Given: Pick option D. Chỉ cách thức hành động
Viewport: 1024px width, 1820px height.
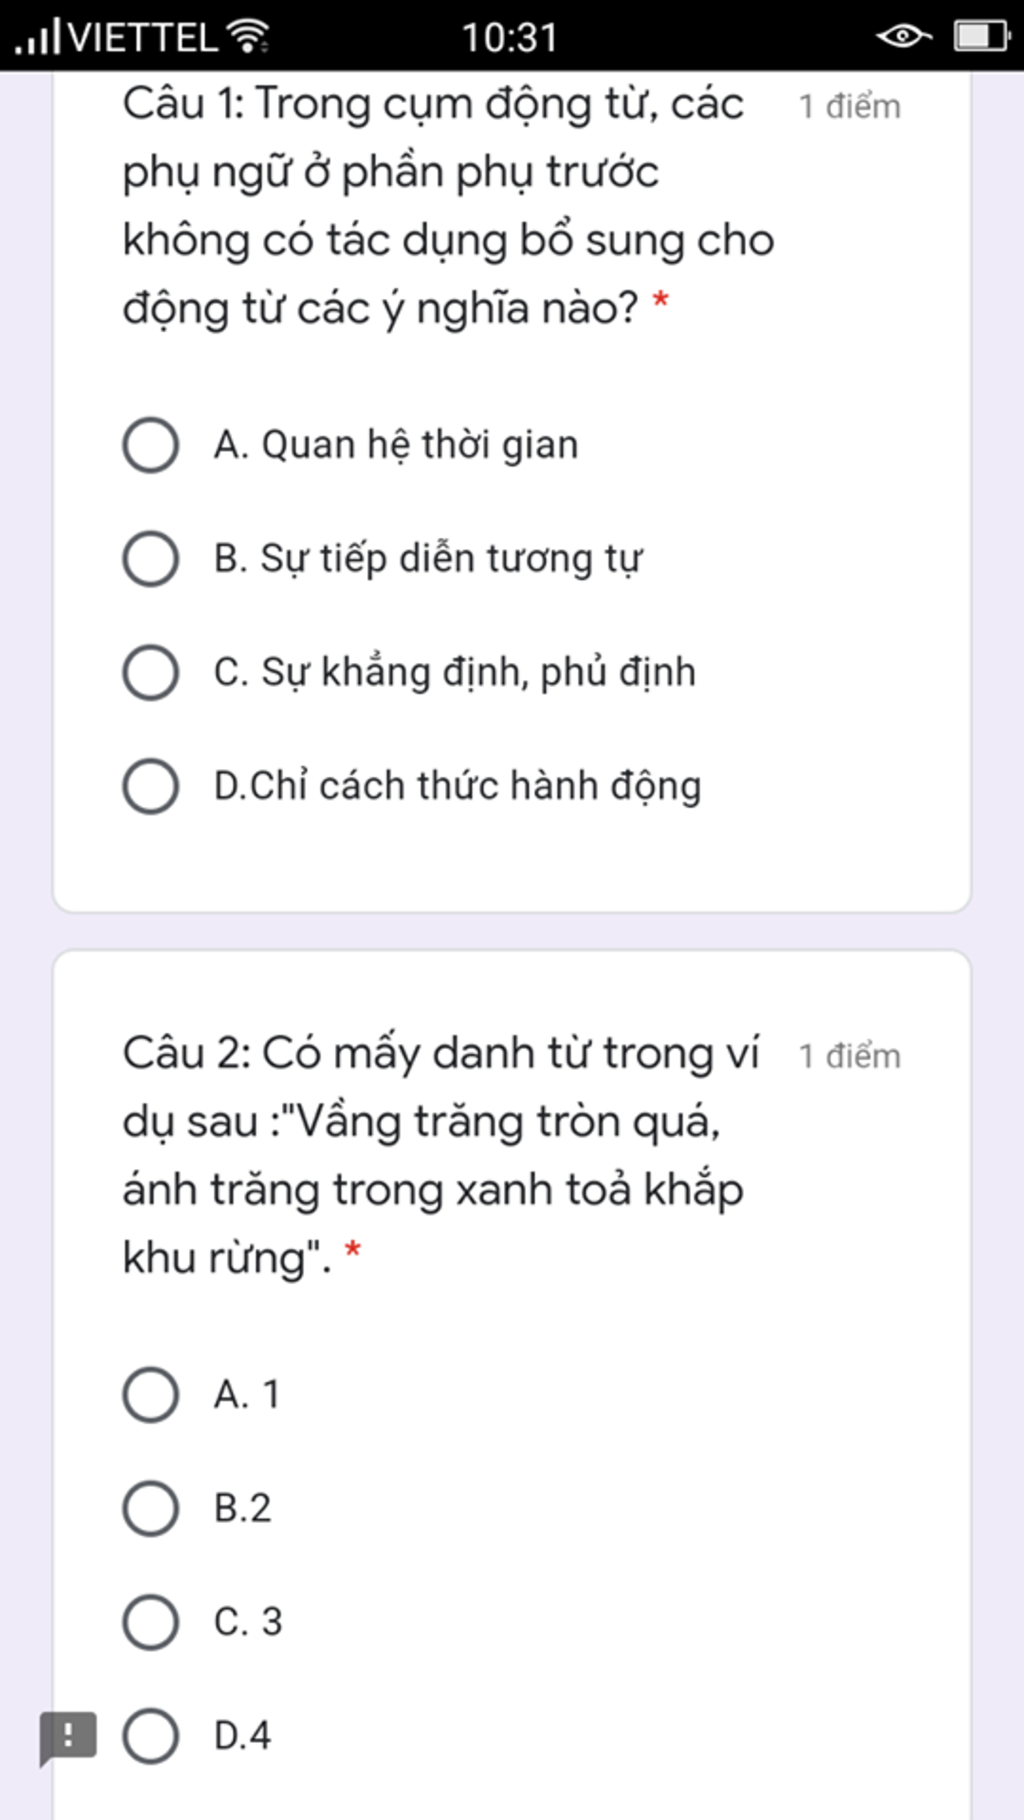Looking at the screenshot, I should [x=412, y=786].
